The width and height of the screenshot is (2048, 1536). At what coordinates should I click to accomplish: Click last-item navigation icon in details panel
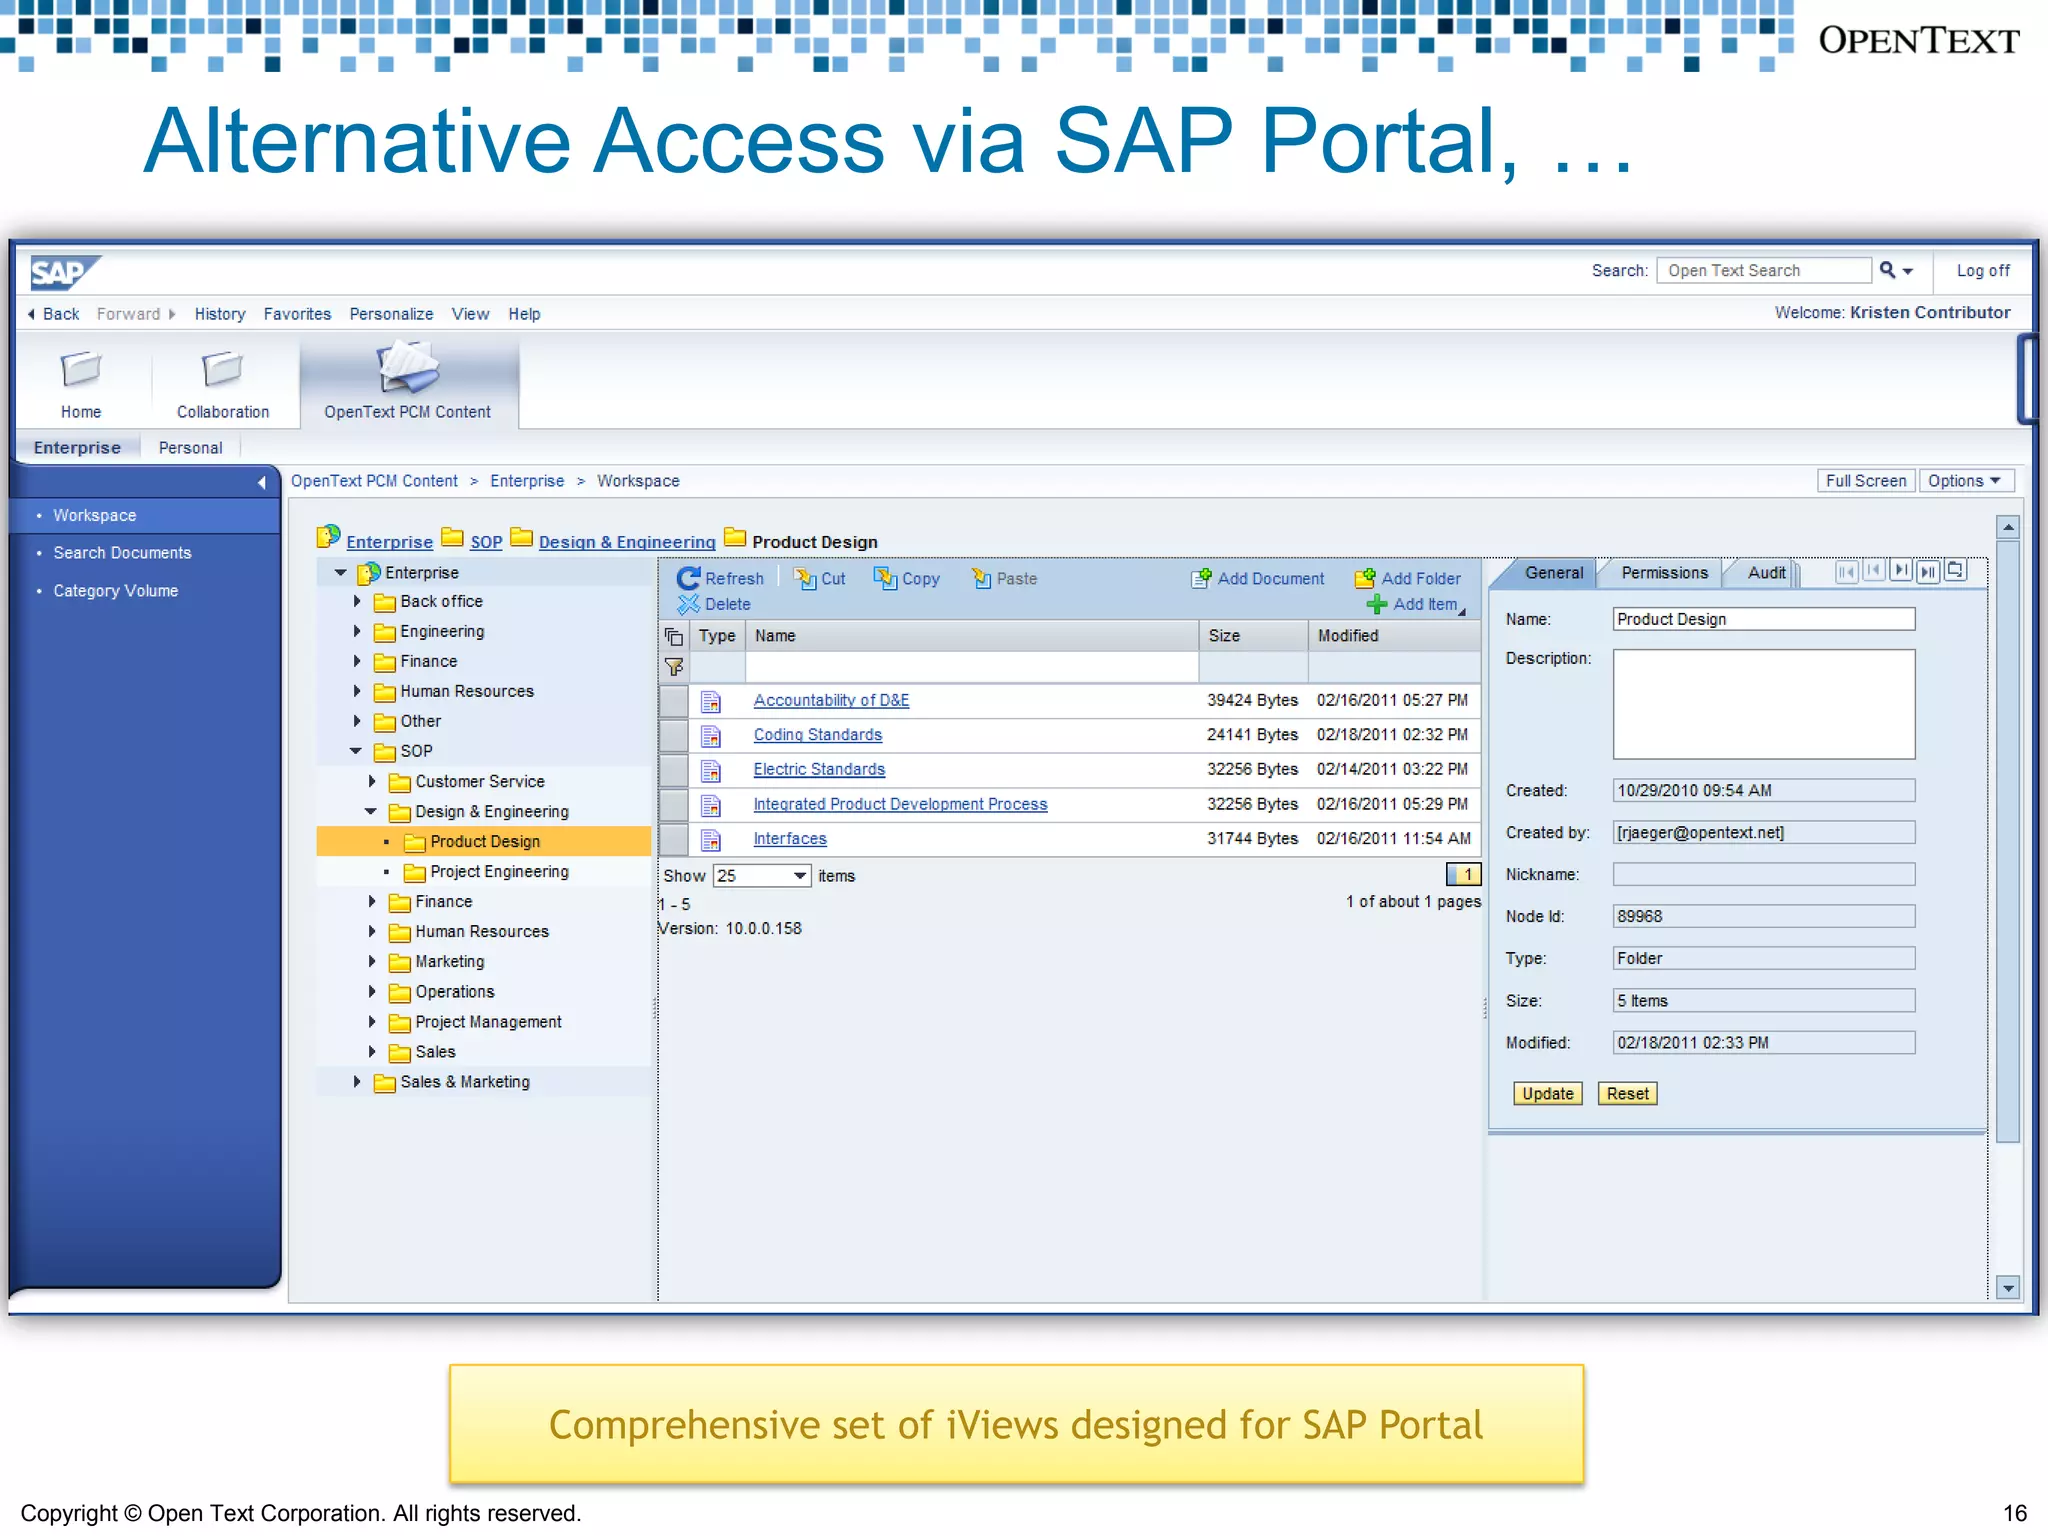pos(1928,571)
